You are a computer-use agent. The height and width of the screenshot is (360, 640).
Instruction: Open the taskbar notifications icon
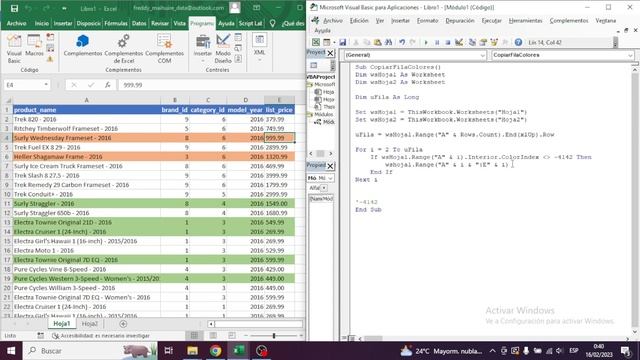(625, 351)
